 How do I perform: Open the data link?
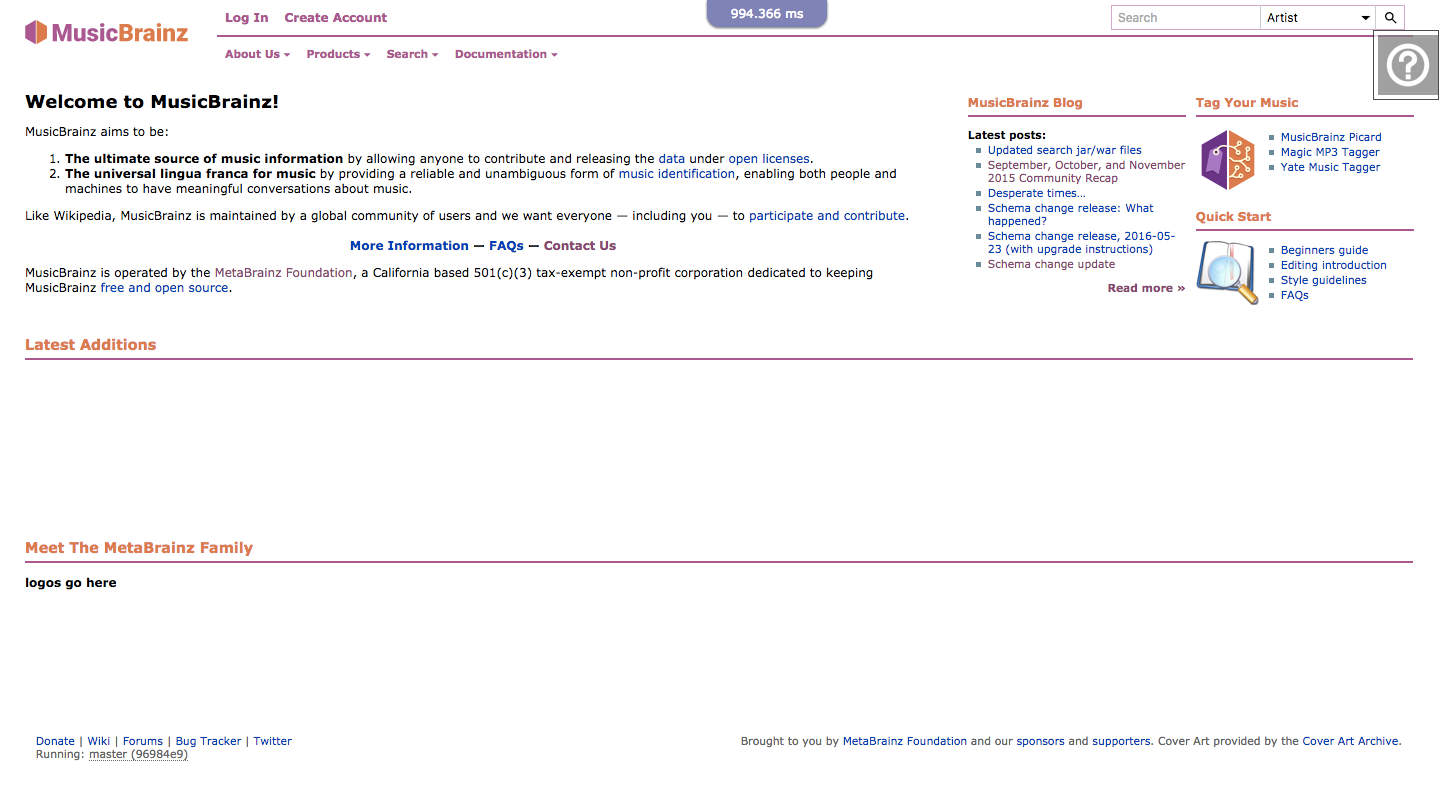tap(672, 158)
